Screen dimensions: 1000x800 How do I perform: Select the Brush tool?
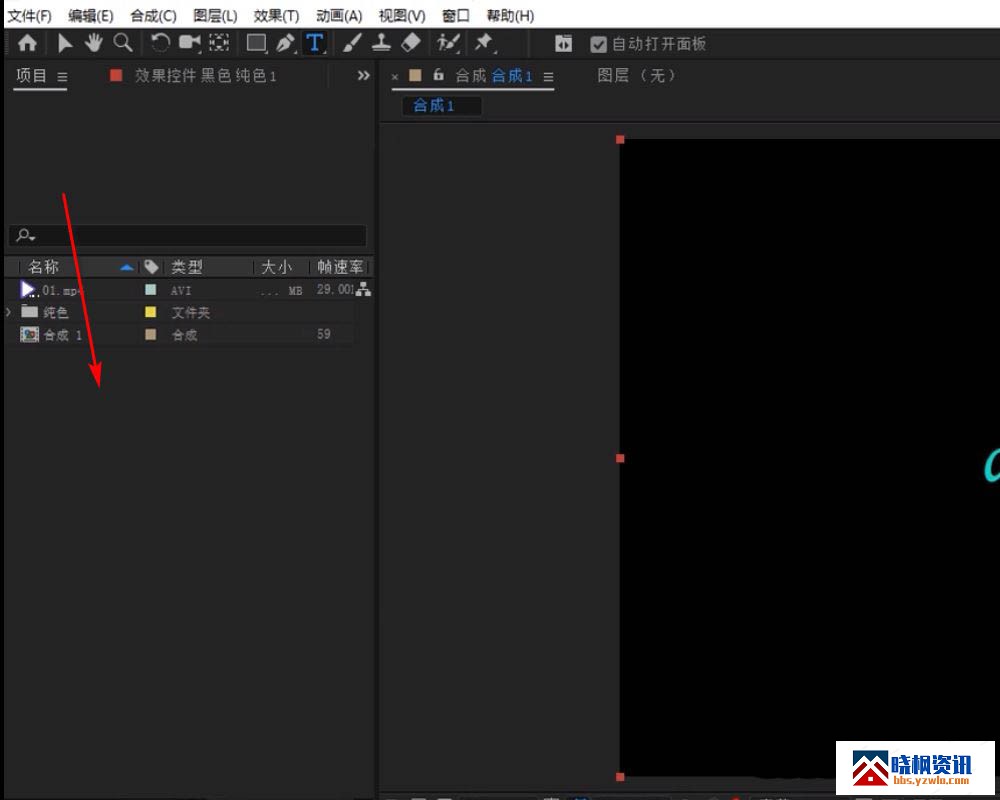click(x=352, y=43)
